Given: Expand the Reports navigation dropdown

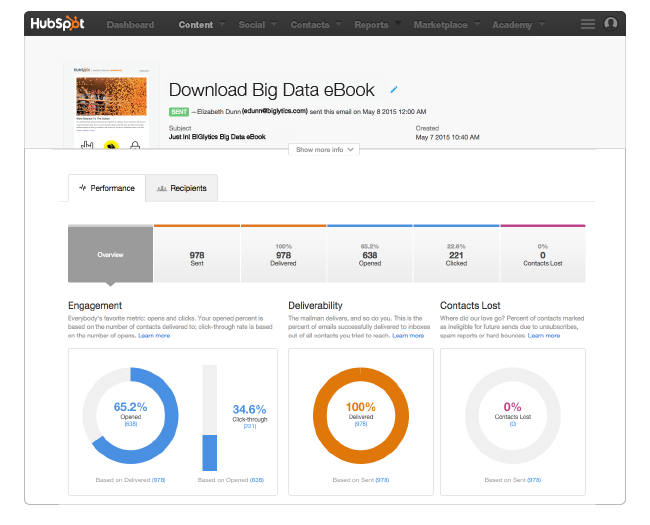Looking at the screenshot, I should pyautogui.click(x=376, y=25).
